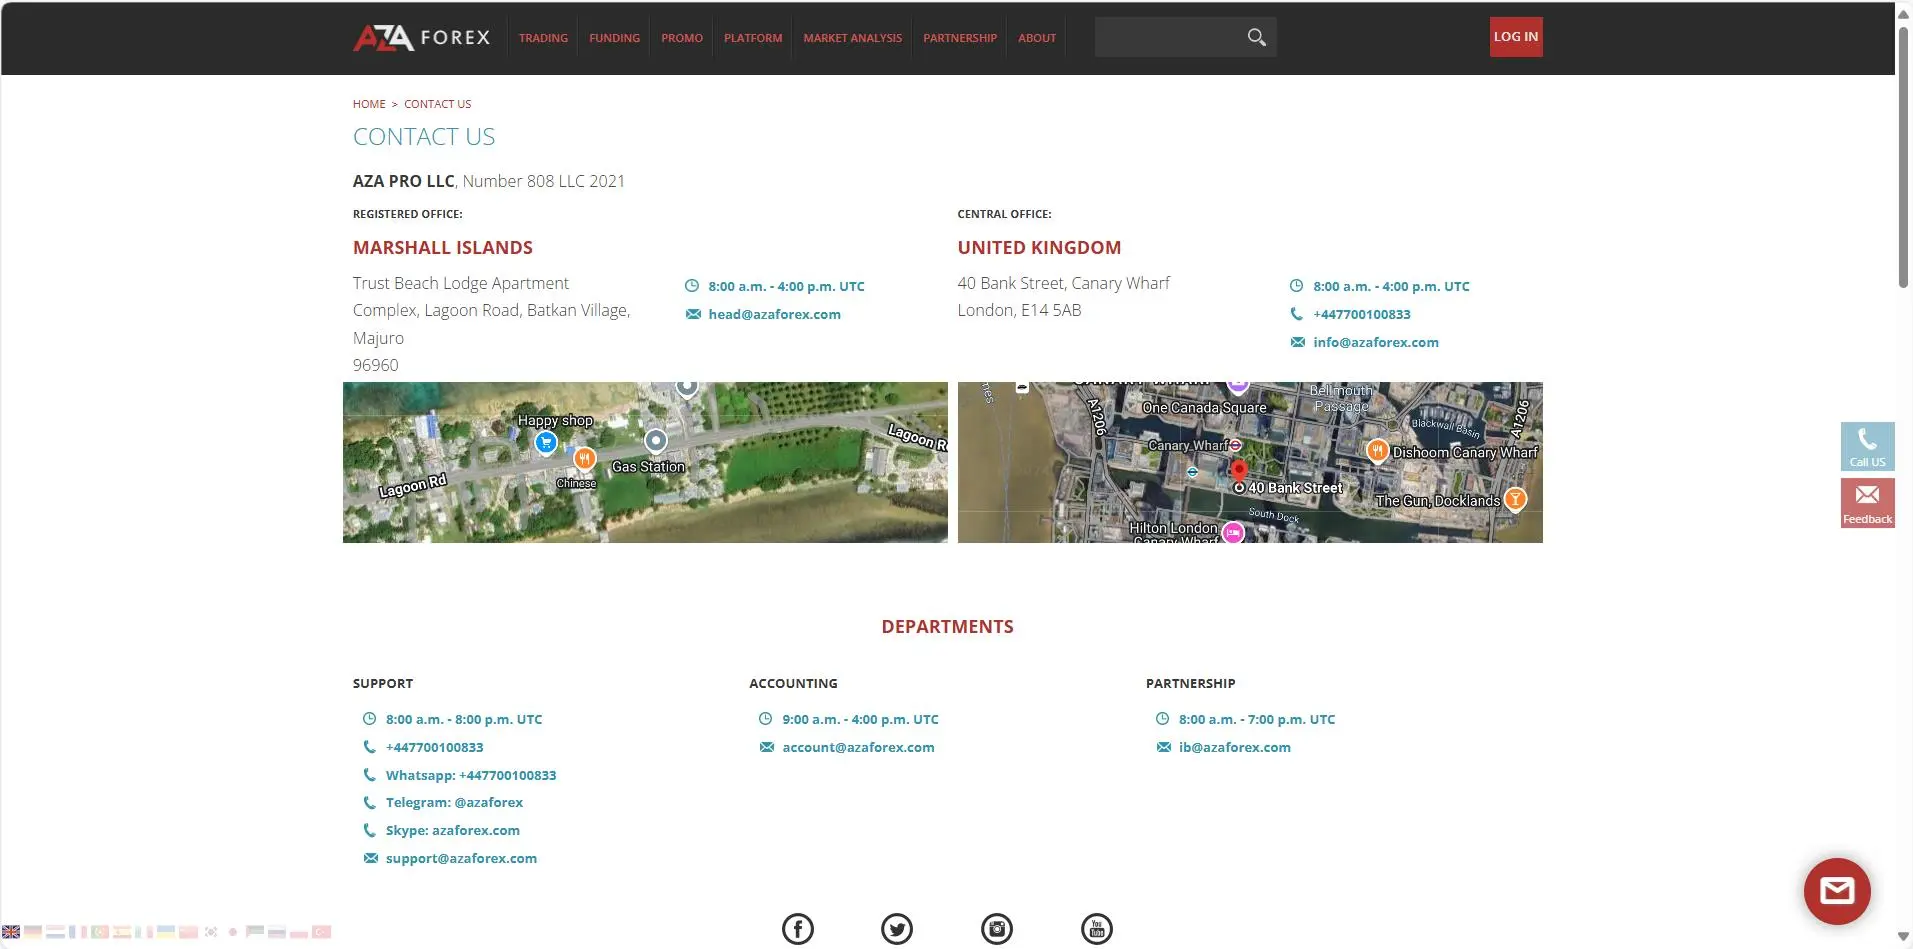Switch language using the Portuguese flag
Screen dimensions: 1913x949
click(x=99, y=932)
